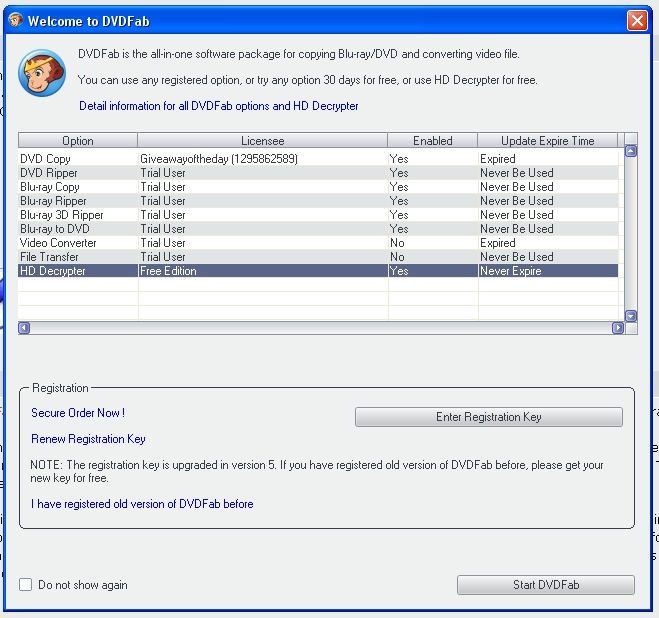Open Detail information for all DVDFab options link
Screen dimensions: 659x618
click(x=219, y=106)
